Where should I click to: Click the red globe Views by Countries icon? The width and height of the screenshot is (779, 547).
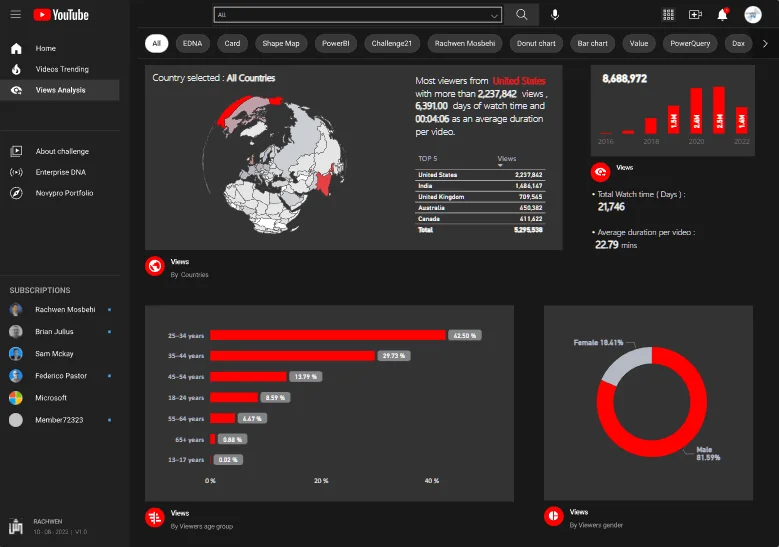(155, 266)
